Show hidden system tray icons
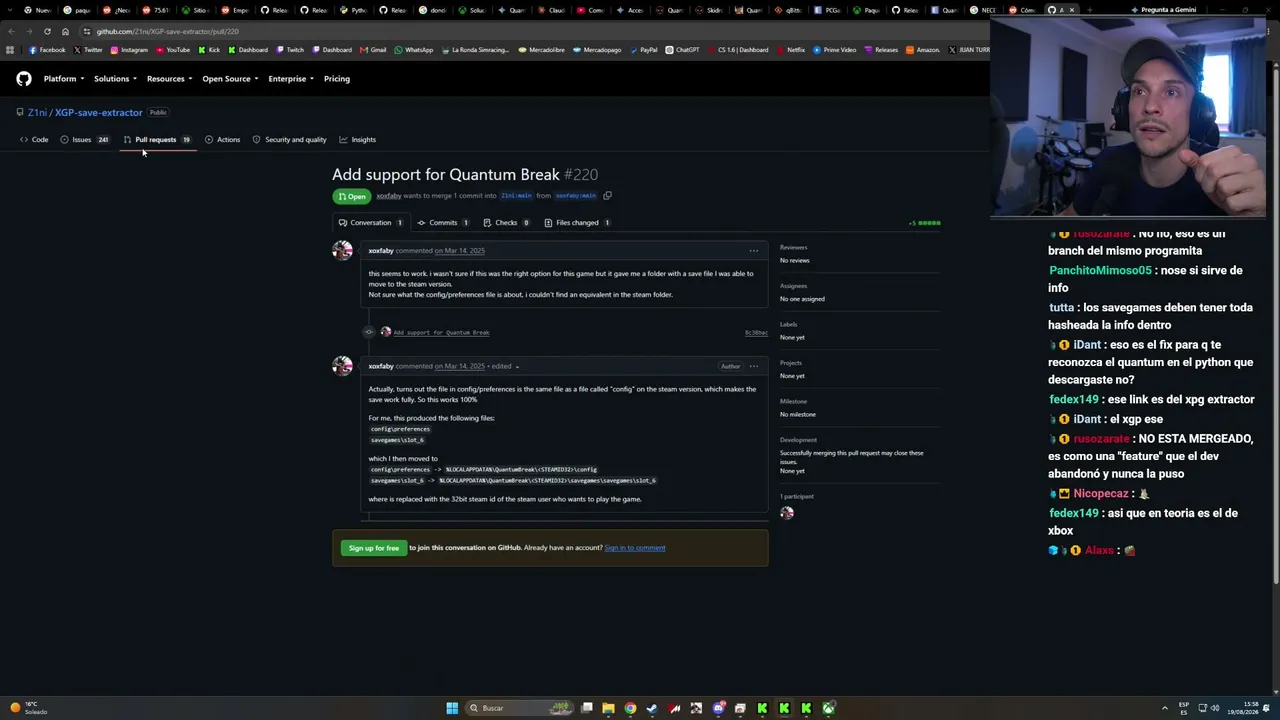 click(x=1164, y=708)
